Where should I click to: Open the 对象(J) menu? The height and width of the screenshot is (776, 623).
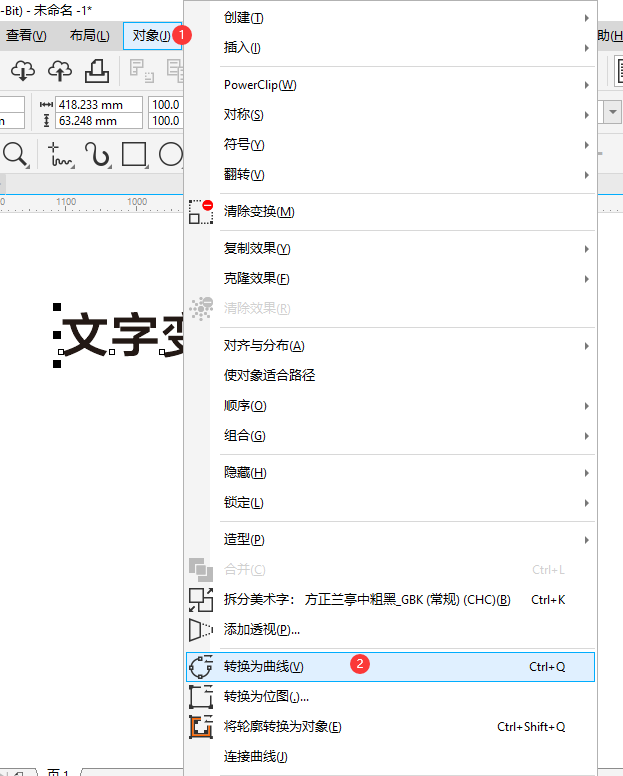click(152, 36)
